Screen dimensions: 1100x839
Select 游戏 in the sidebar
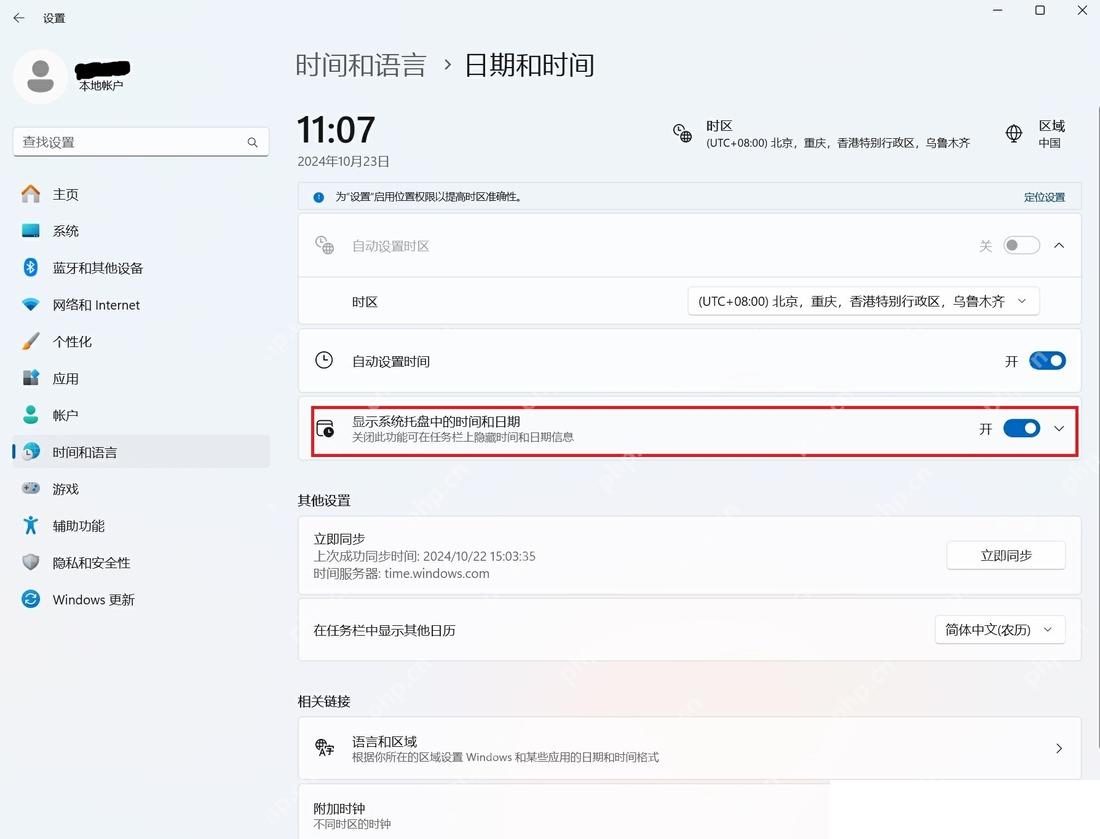tap(140, 489)
